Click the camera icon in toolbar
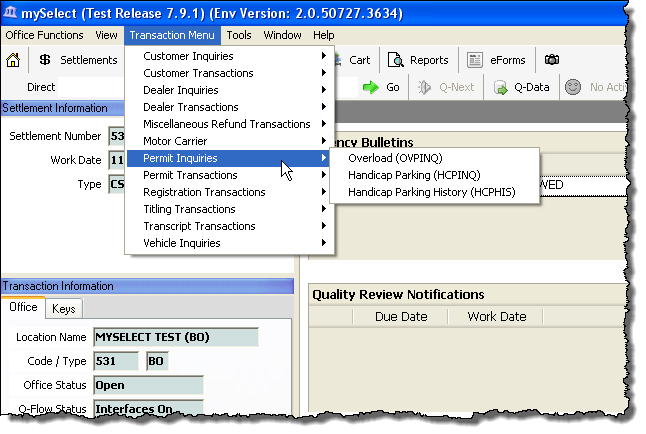The height and width of the screenshot is (434, 646). [x=552, y=60]
